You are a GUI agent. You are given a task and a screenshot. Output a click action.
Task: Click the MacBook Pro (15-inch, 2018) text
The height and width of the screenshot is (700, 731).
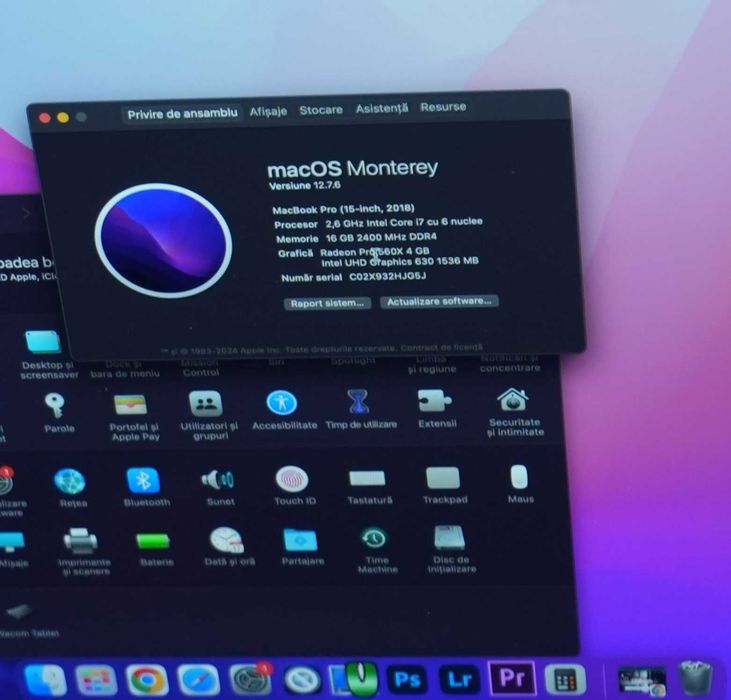343,209
